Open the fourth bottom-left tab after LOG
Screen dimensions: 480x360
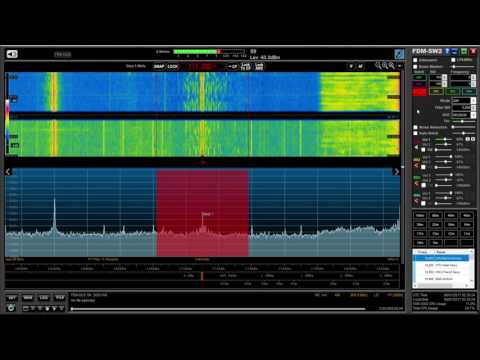(60, 298)
